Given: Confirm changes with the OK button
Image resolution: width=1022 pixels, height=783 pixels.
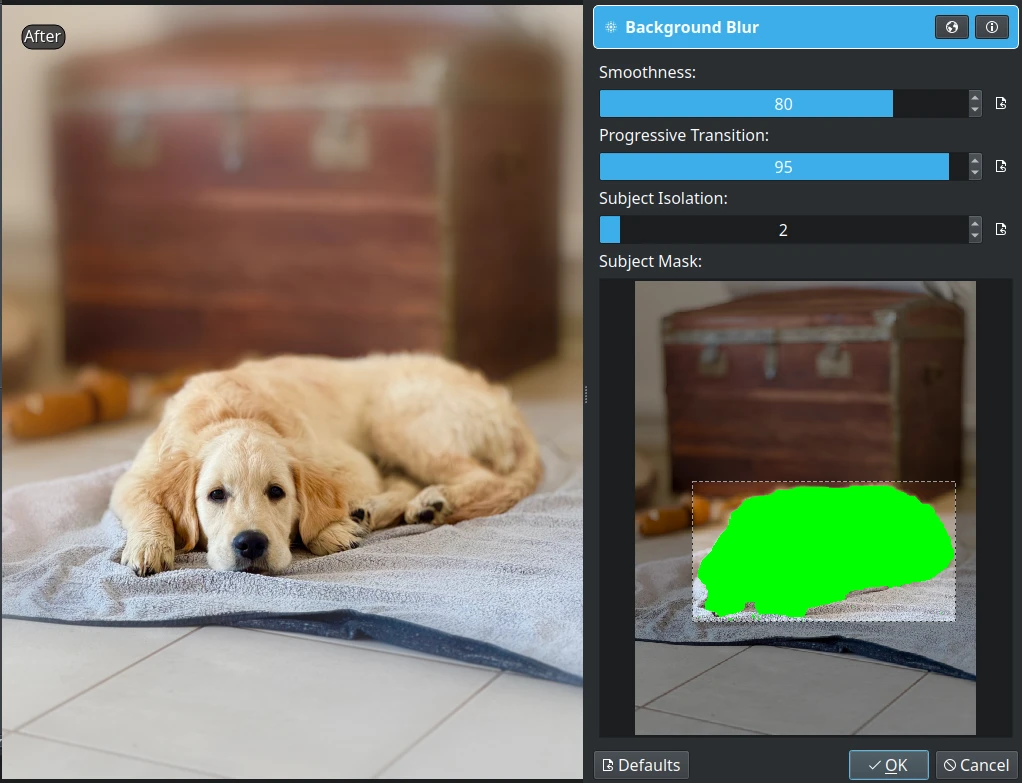Looking at the screenshot, I should [x=888, y=765].
